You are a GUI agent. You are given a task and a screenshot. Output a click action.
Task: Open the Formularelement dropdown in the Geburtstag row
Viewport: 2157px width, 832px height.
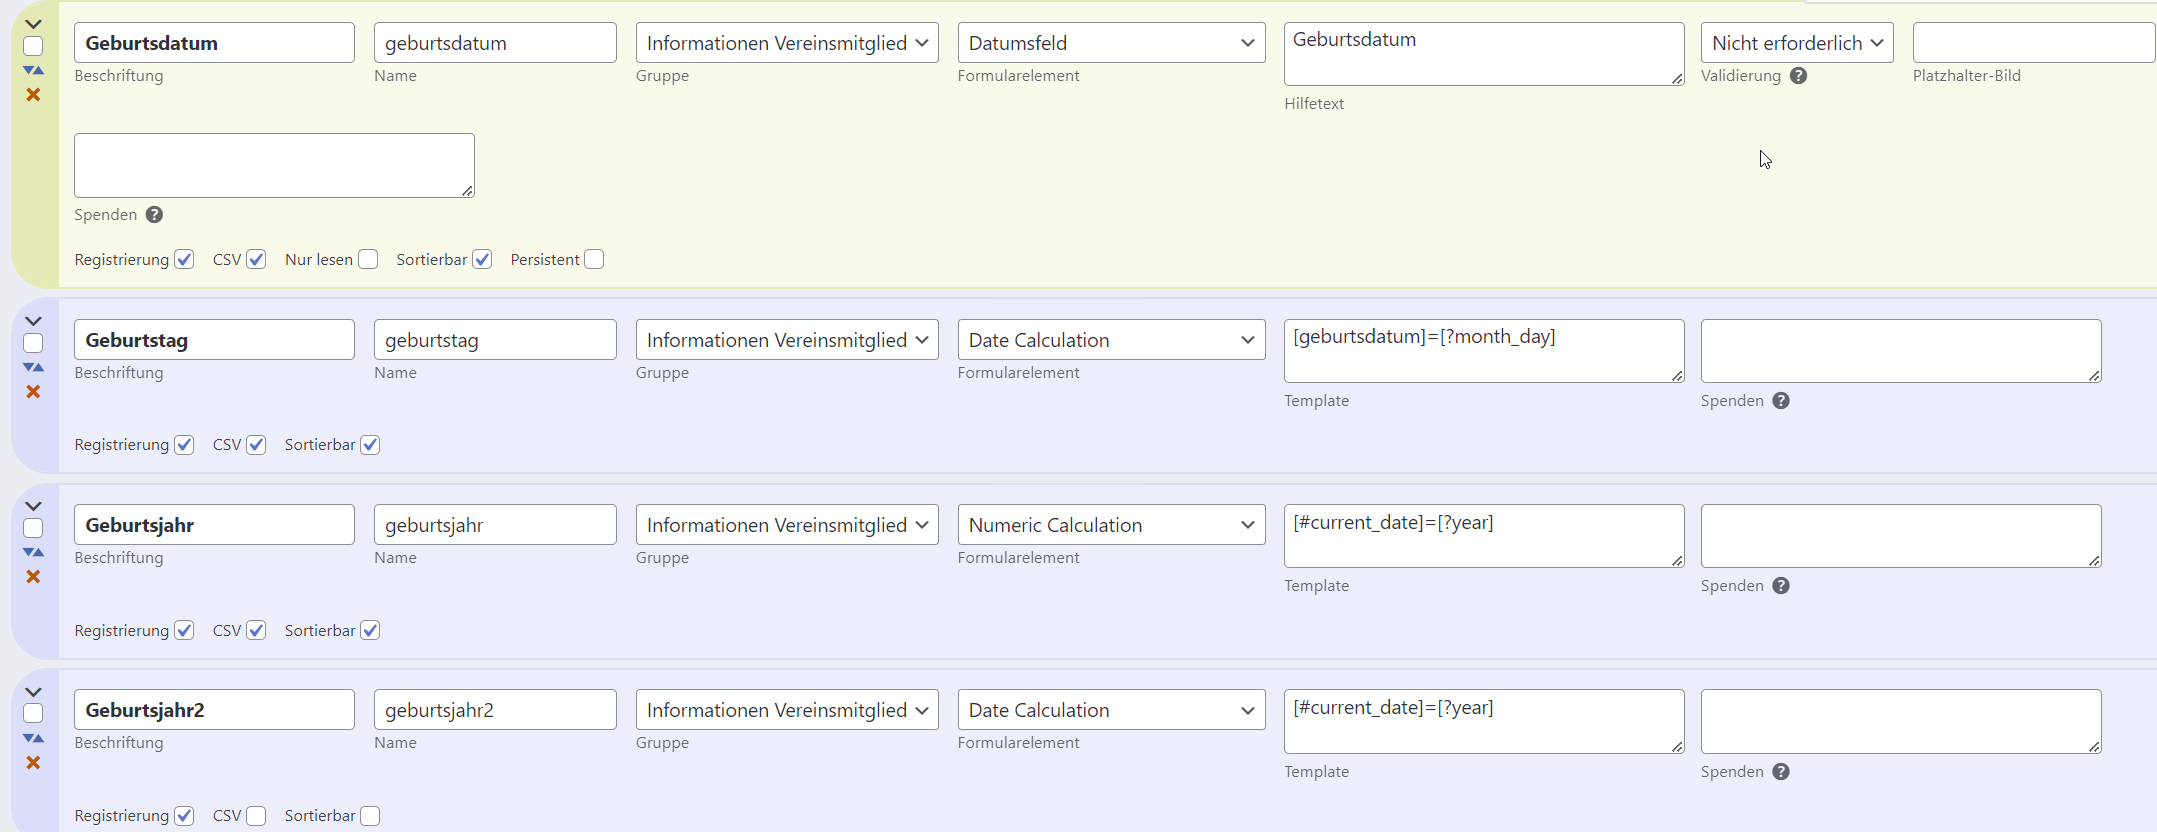pos(1111,340)
